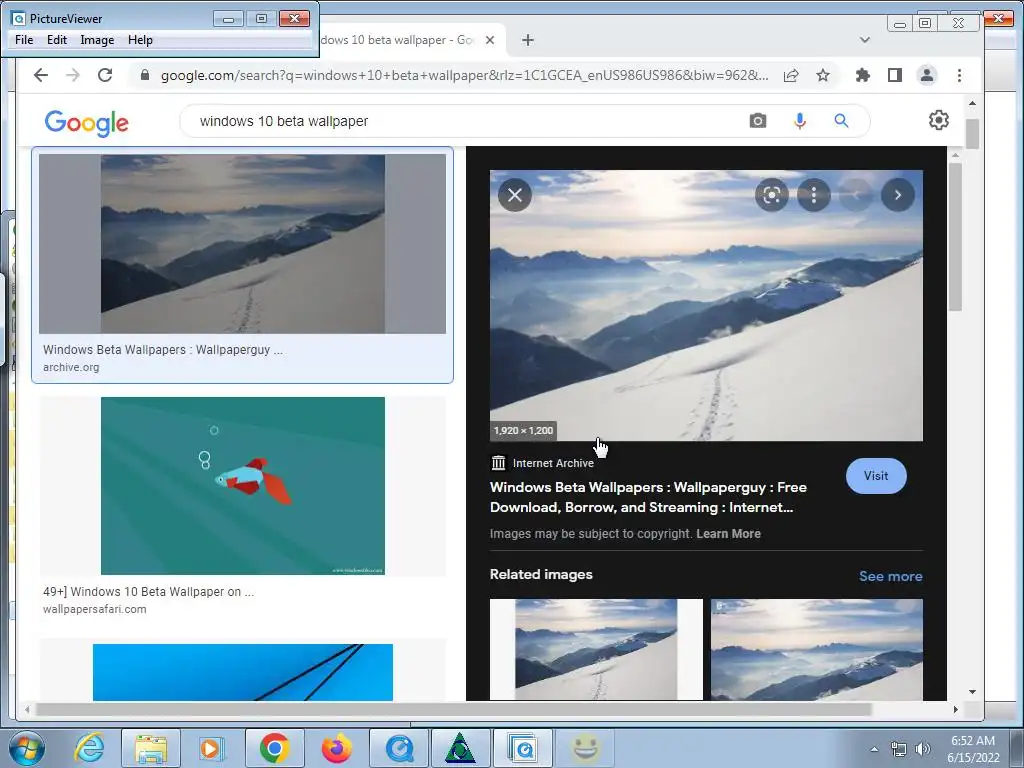Image resolution: width=1024 pixels, height=768 pixels.
Task: Open the Edit menu in PictureViewer
Action: [x=57, y=40]
